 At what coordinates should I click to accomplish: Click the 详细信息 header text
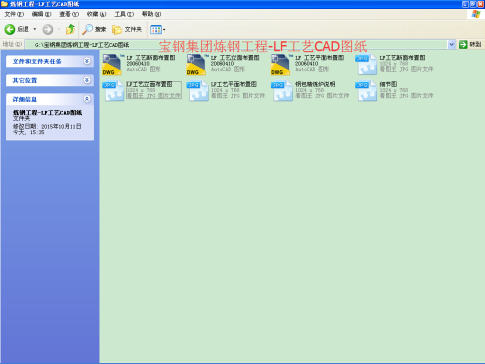25,99
